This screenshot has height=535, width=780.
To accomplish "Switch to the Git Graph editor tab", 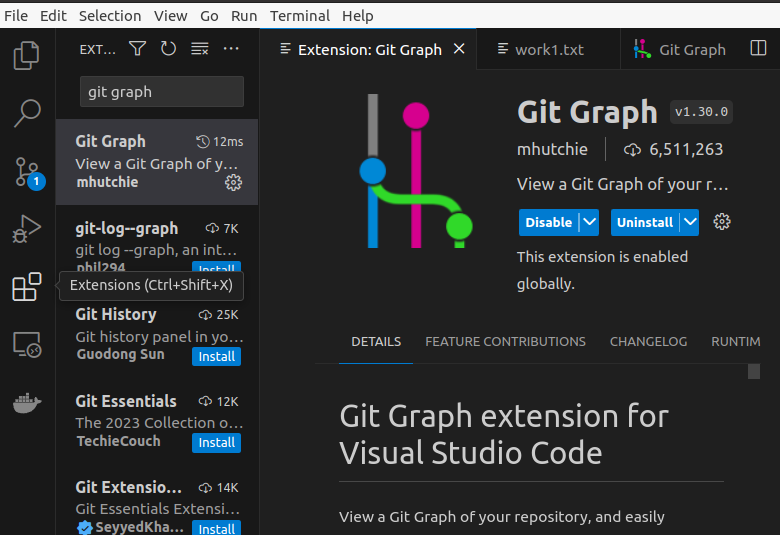I will tap(692, 49).
